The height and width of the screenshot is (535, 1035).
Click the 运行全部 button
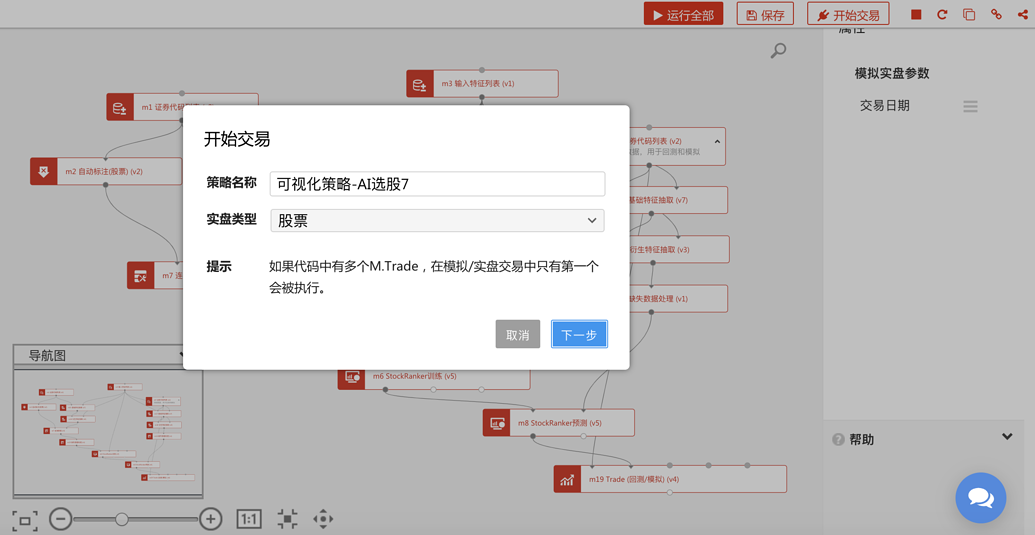683,15
